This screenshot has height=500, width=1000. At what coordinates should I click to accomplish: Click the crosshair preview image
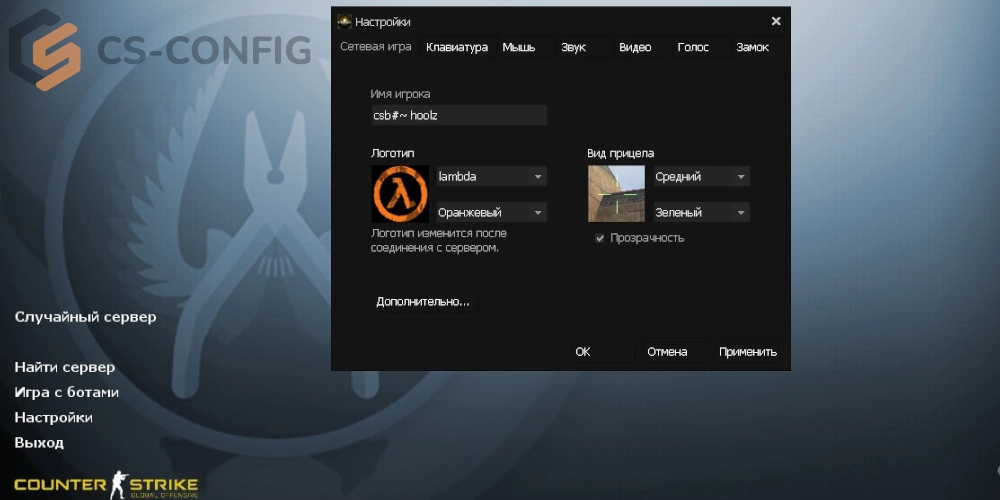pyautogui.click(x=616, y=194)
